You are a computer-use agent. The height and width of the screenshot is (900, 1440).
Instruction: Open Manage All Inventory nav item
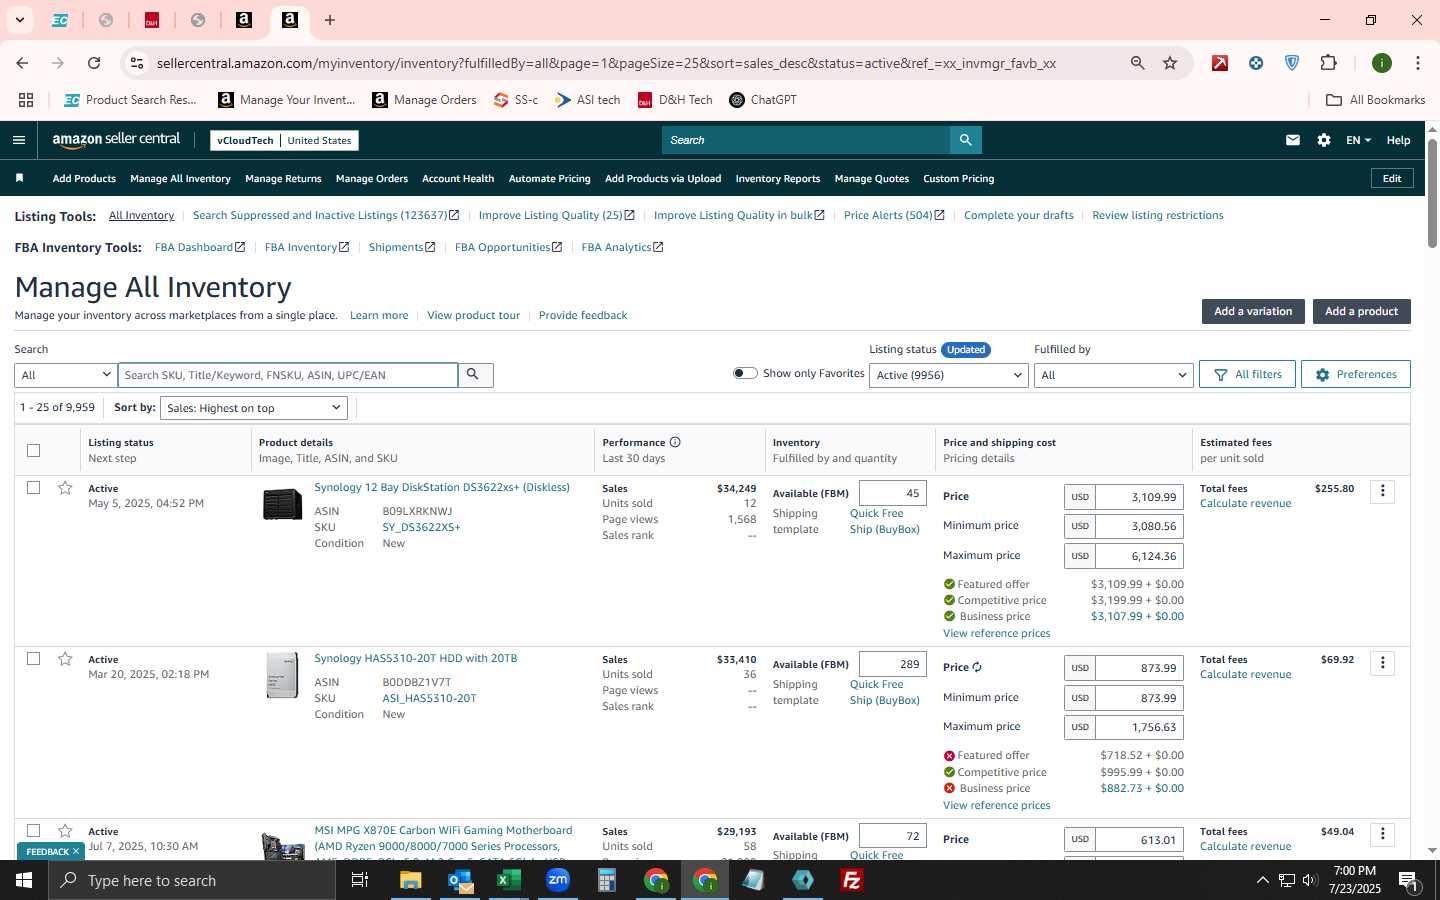click(x=180, y=178)
